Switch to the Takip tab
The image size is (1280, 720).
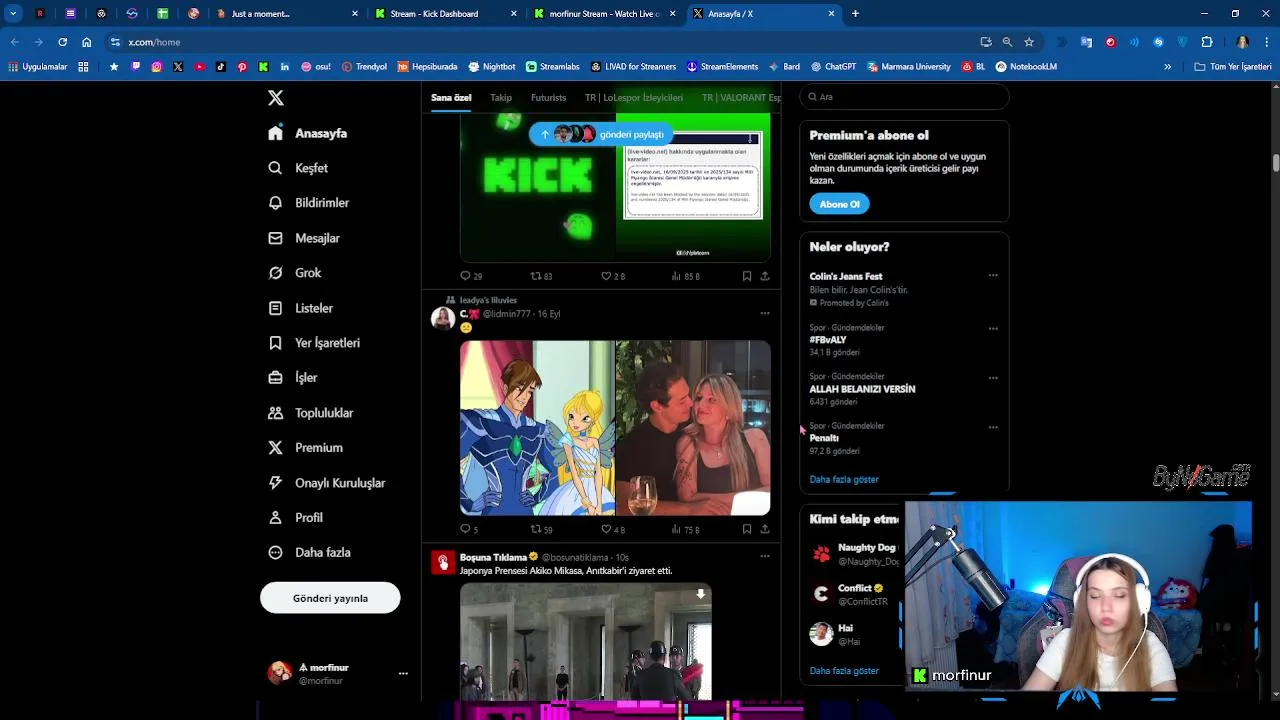click(501, 98)
